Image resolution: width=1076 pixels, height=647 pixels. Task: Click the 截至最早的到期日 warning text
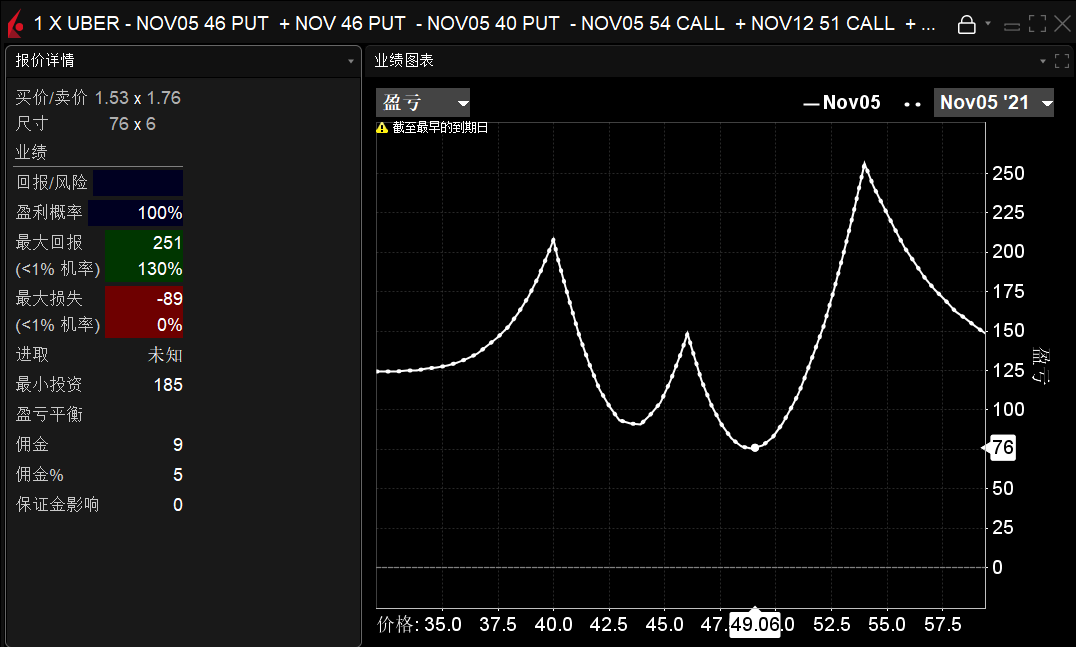point(440,128)
